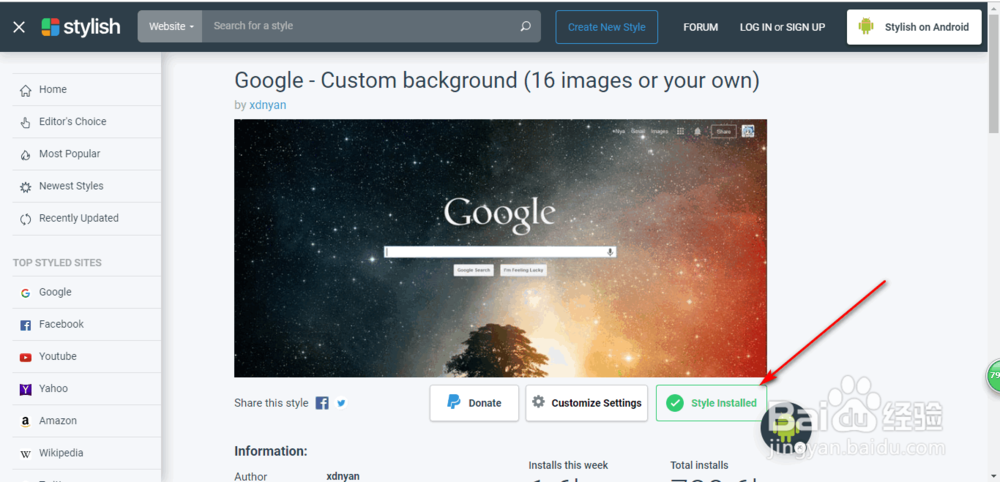Expand the Website search filter dropdown
The width and height of the screenshot is (1000, 482).
click(x=170, y=27)
